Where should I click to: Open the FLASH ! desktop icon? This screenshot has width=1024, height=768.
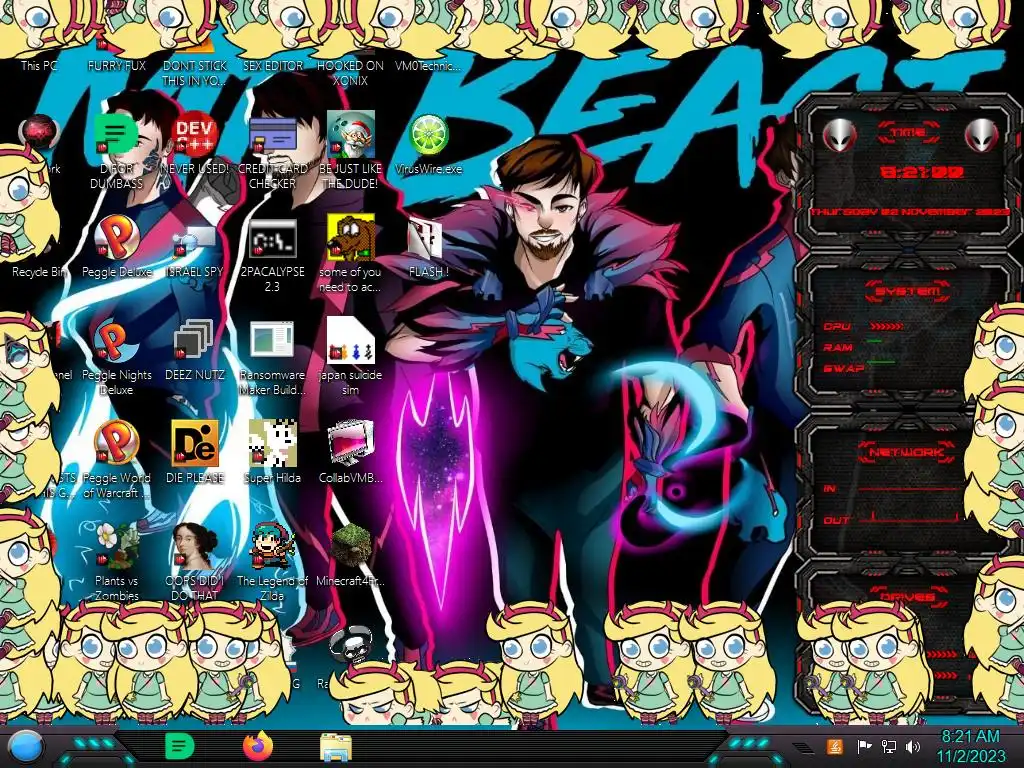[x=426, y=238]
